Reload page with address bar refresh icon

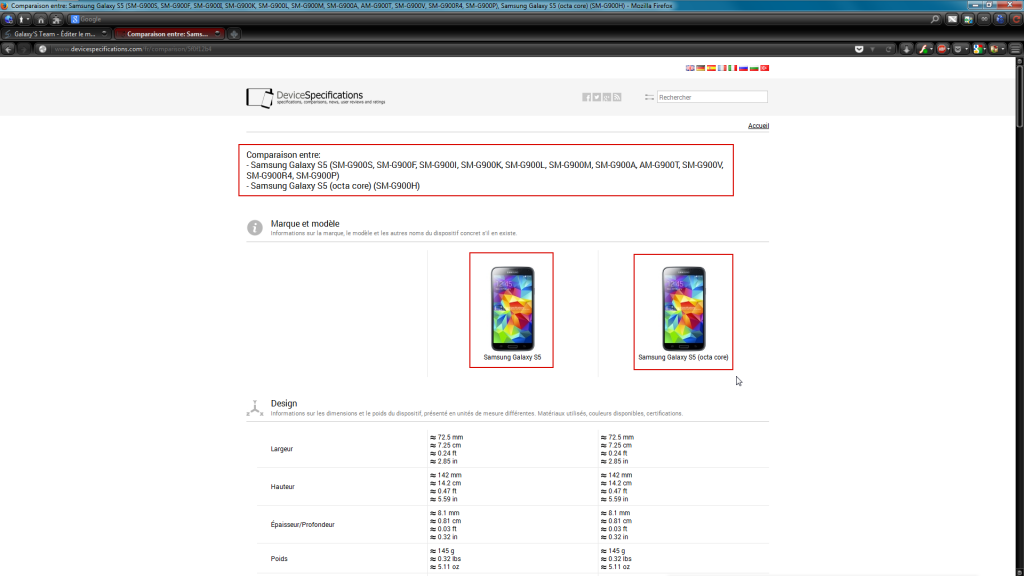(888, 49)
